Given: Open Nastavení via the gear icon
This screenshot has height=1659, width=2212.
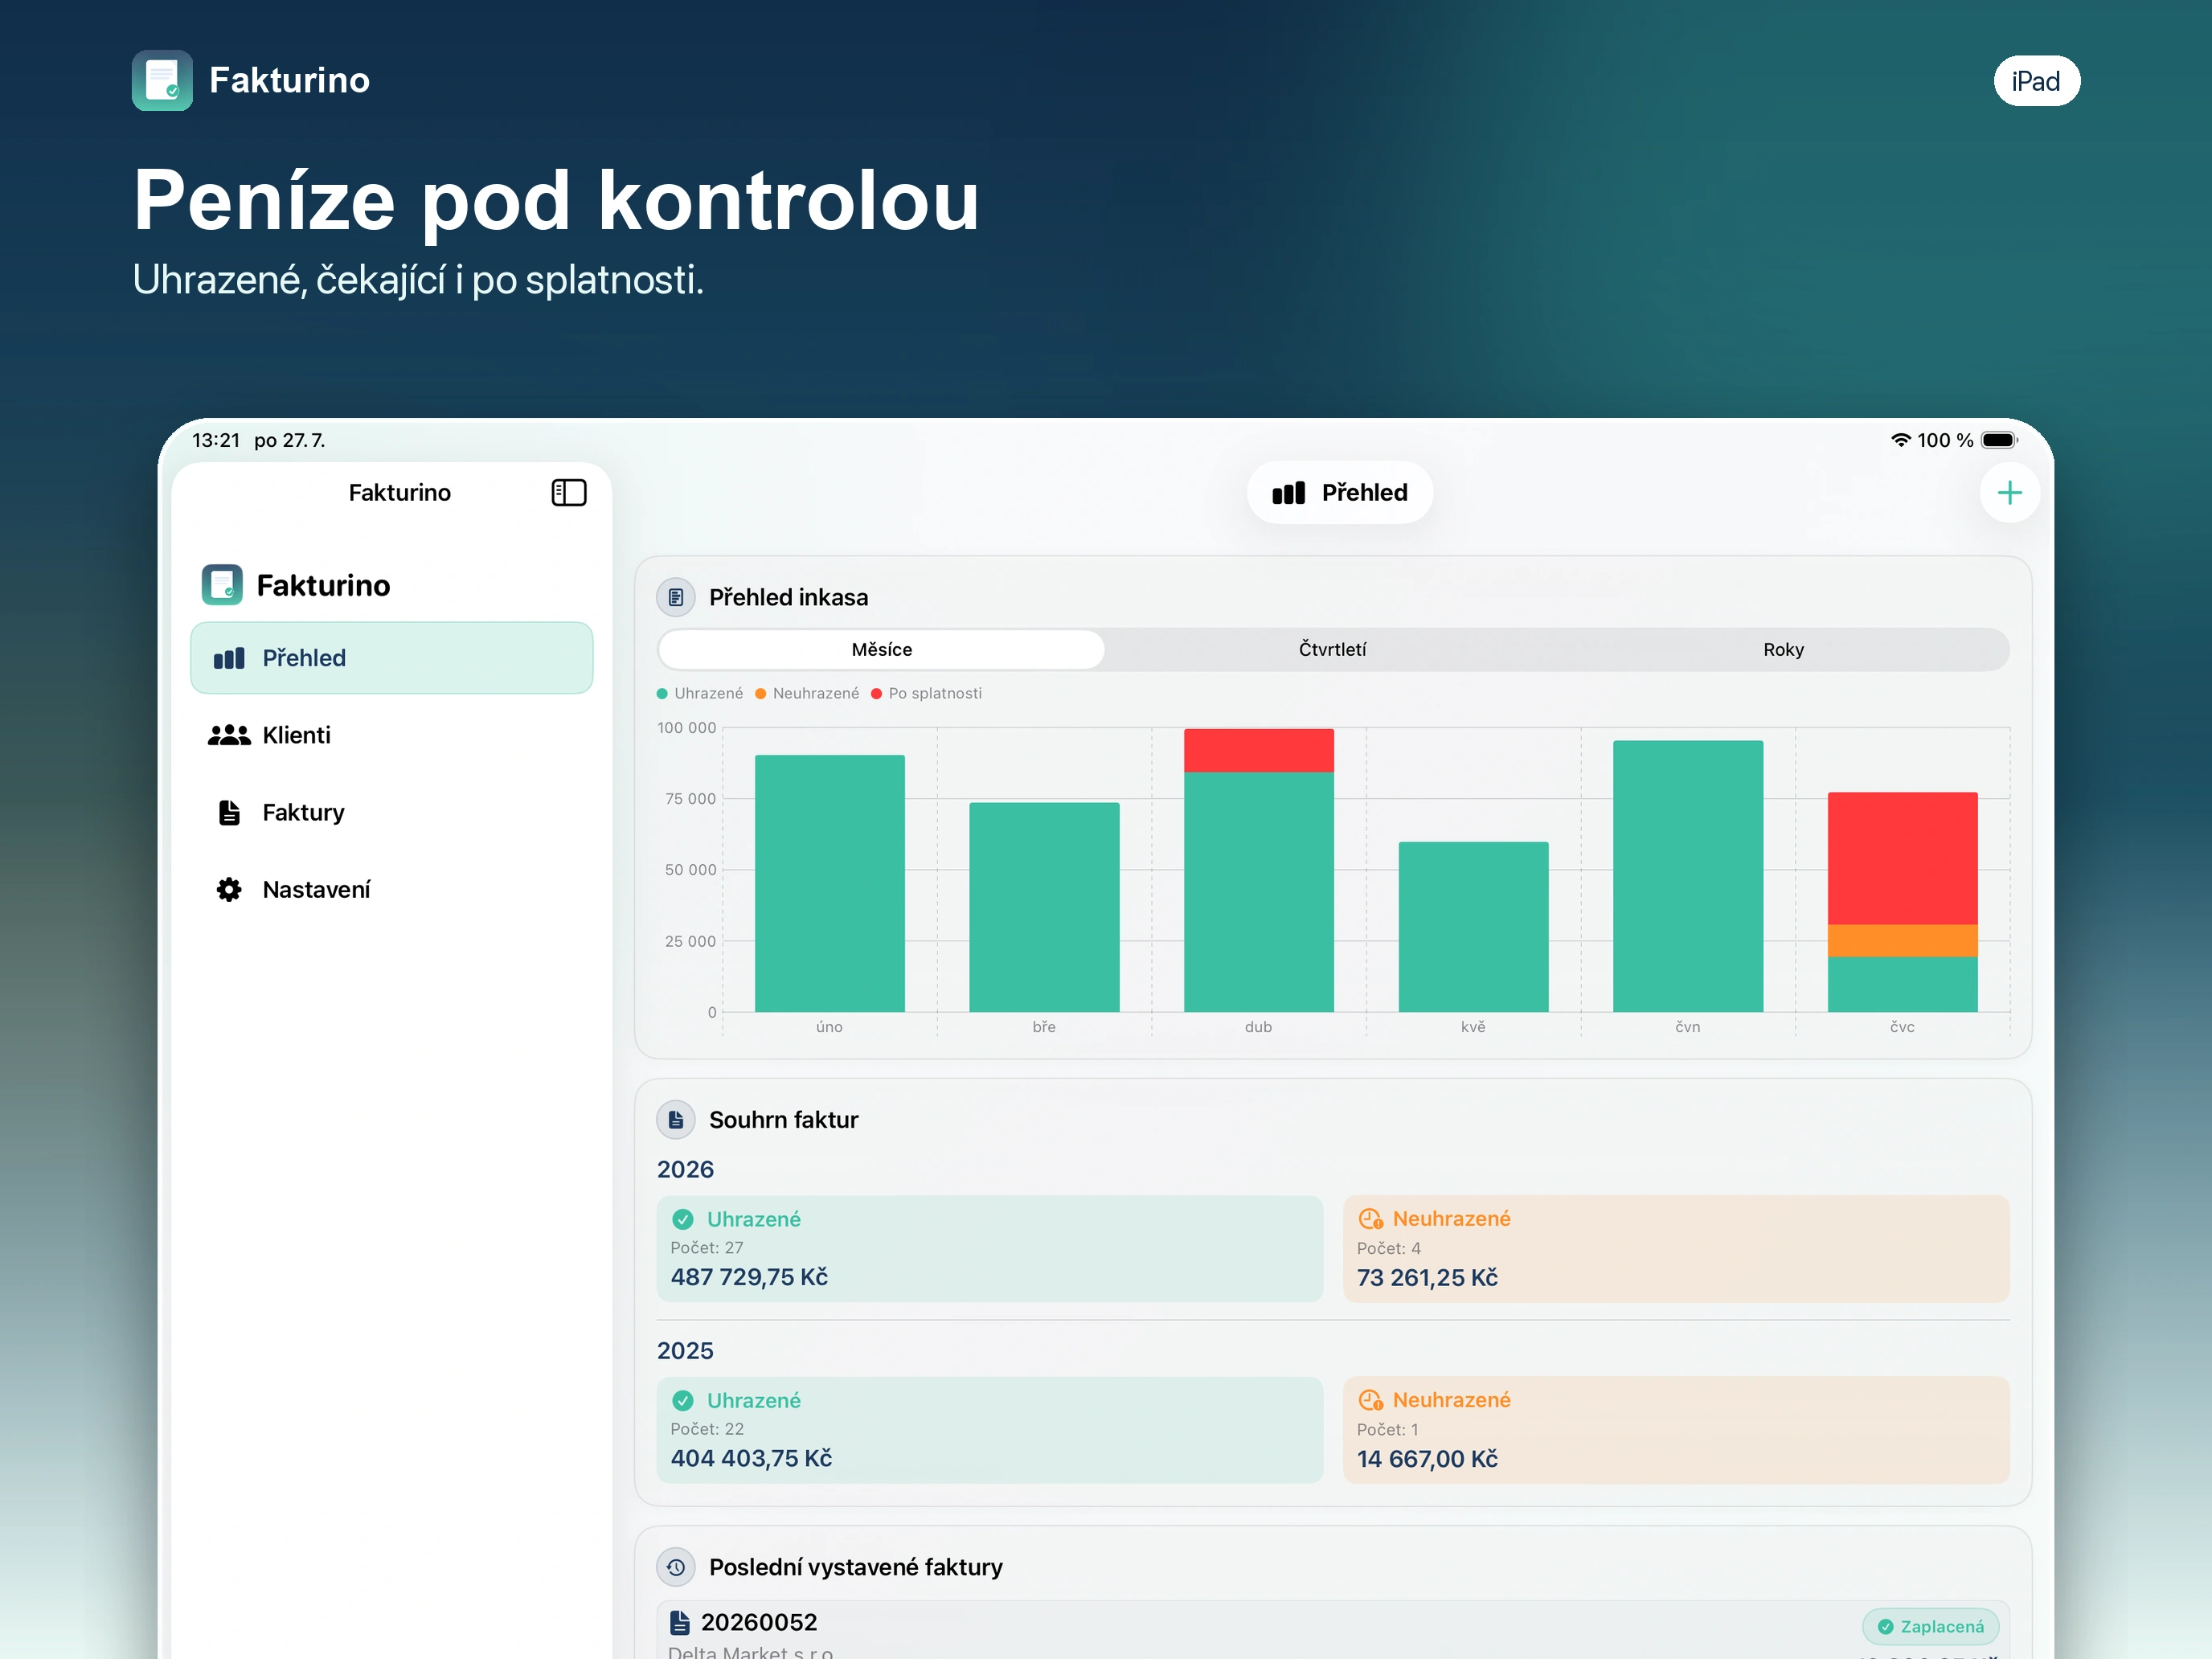Looking at the screenshot, I should pos(229,889).
